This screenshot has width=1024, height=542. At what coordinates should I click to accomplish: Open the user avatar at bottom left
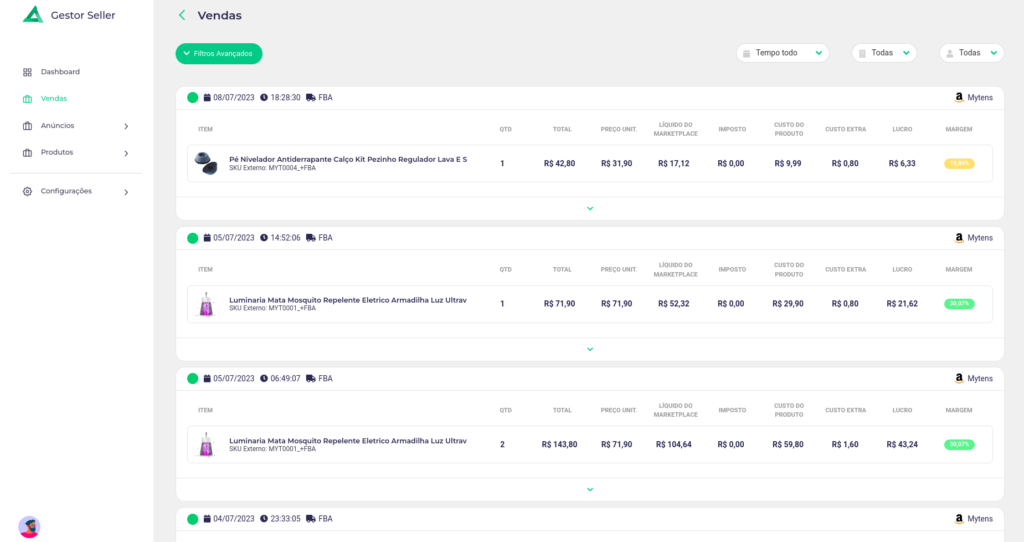click(29, 527)
